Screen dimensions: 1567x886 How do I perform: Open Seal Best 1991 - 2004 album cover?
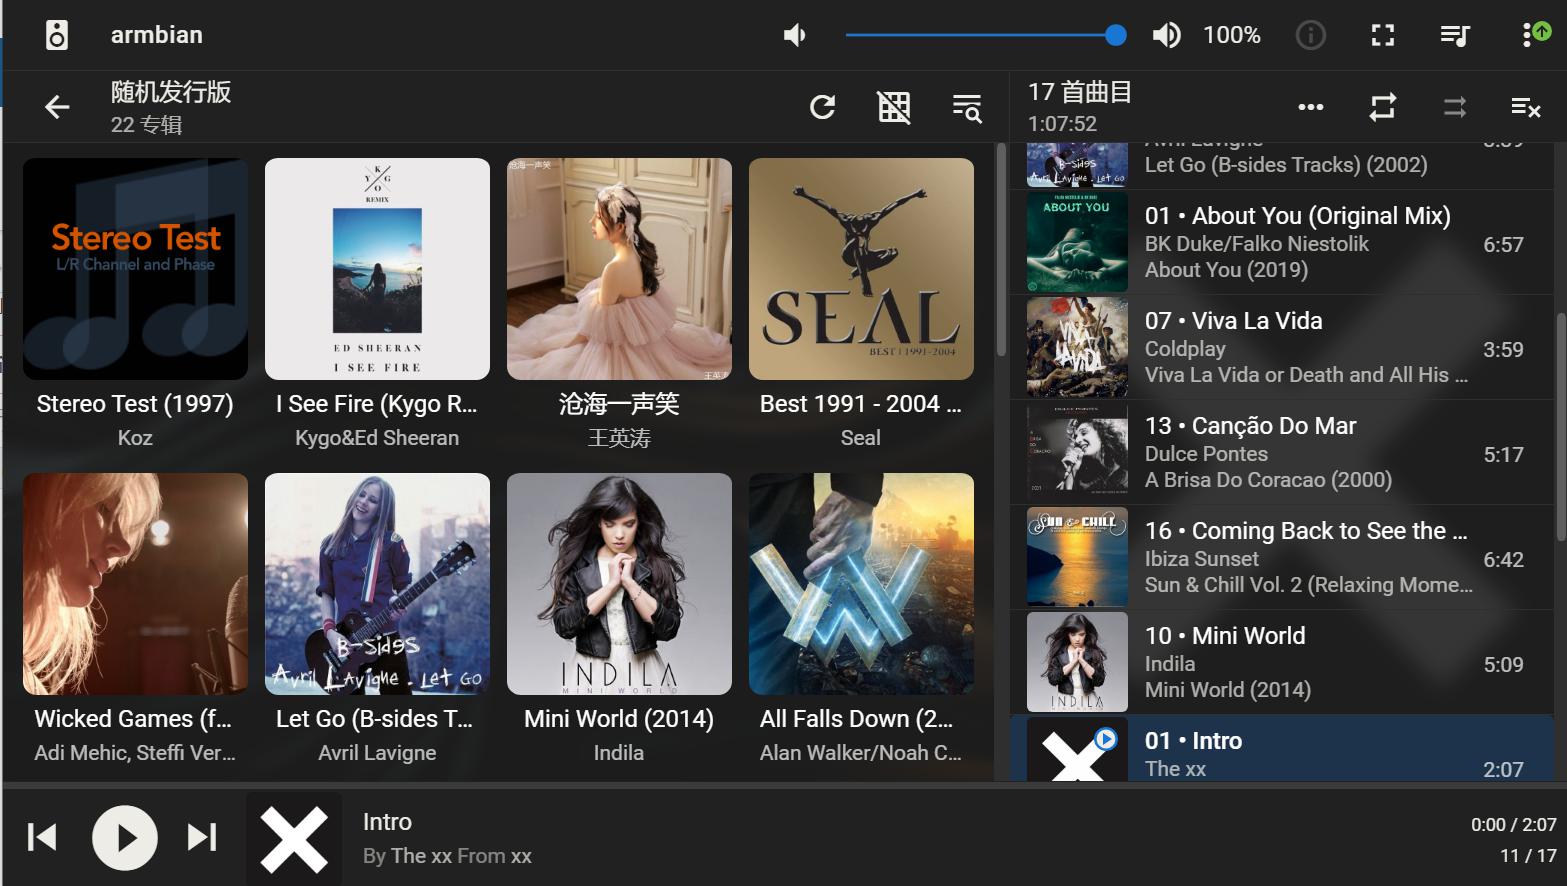(x=861, y=269)
